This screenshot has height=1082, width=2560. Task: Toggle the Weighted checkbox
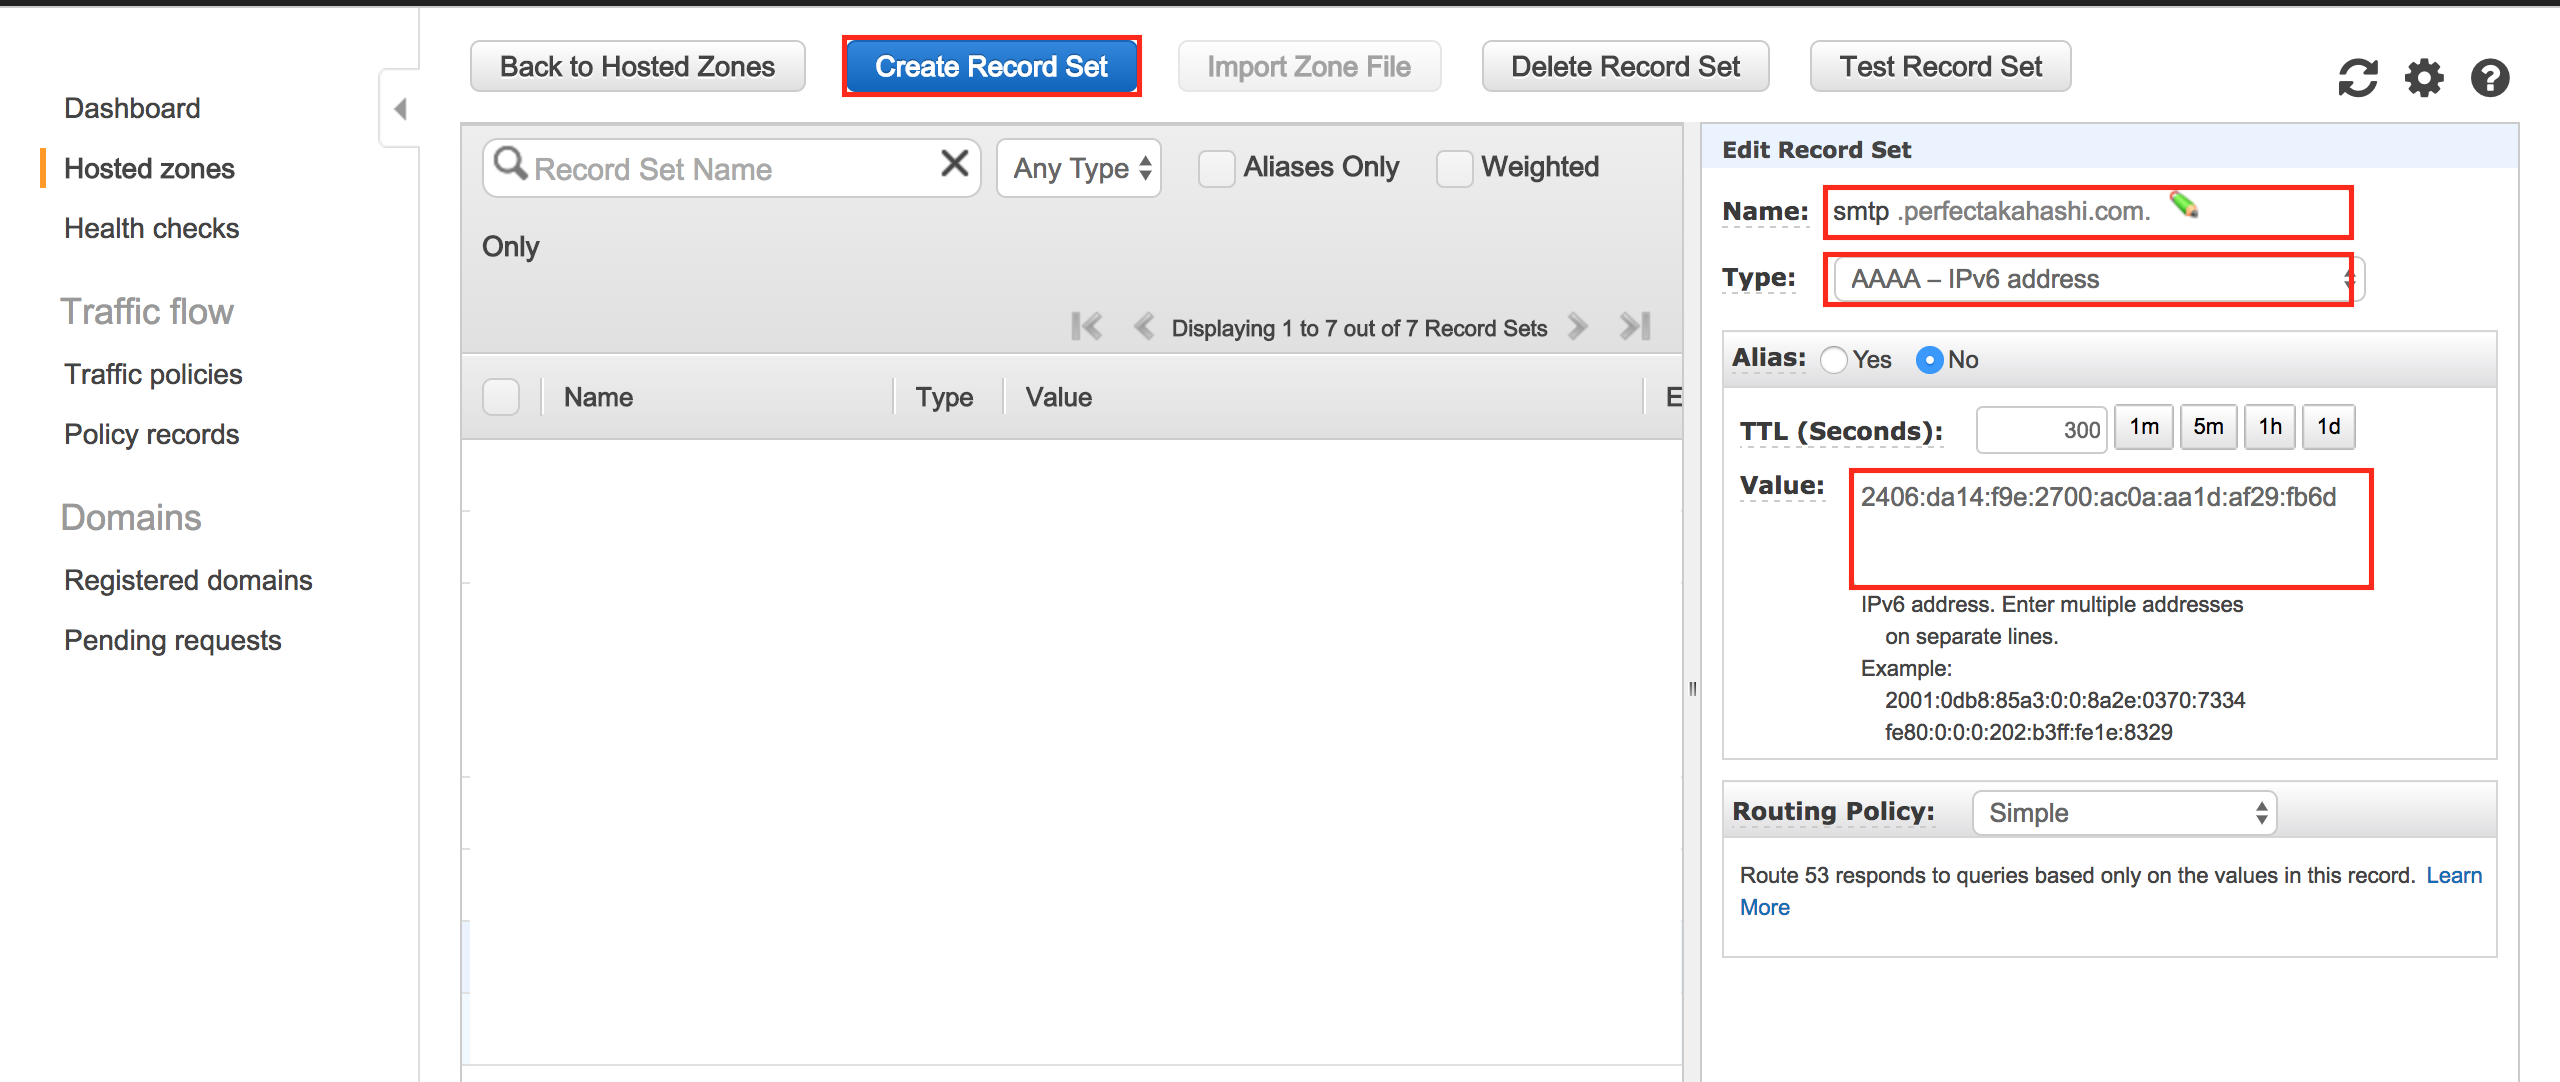coord(1456,166)
